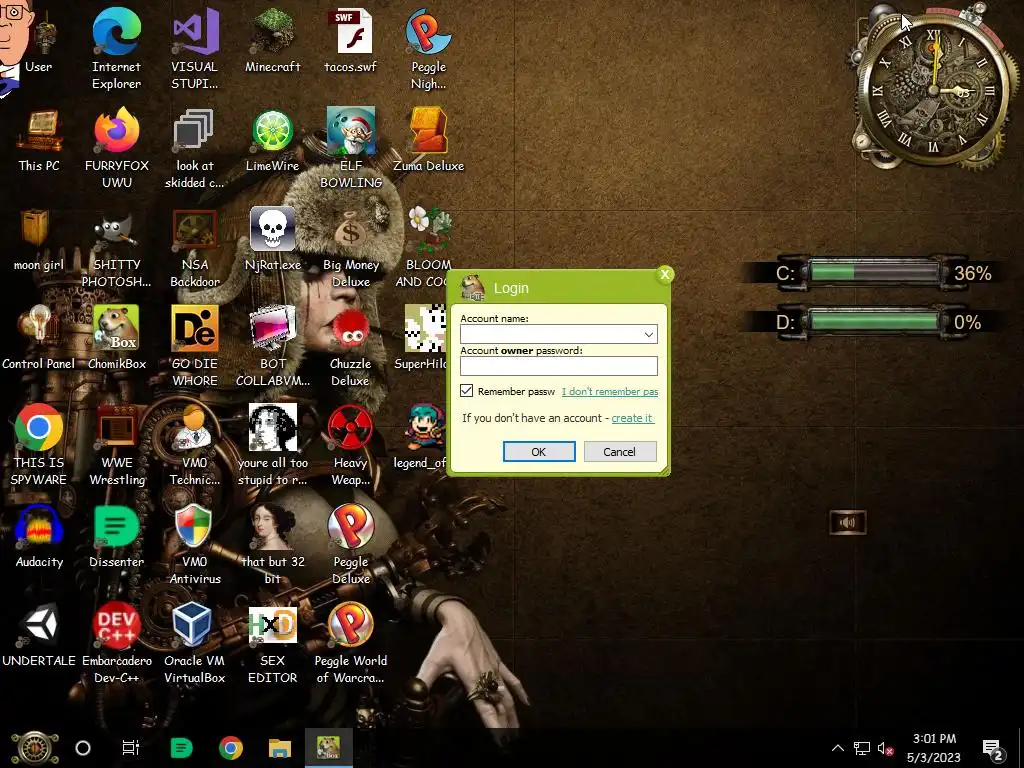This screenshot has width=1024, height=768.
Task: Select the ELF BOWLING icon
Action: [x=351, y=147]
